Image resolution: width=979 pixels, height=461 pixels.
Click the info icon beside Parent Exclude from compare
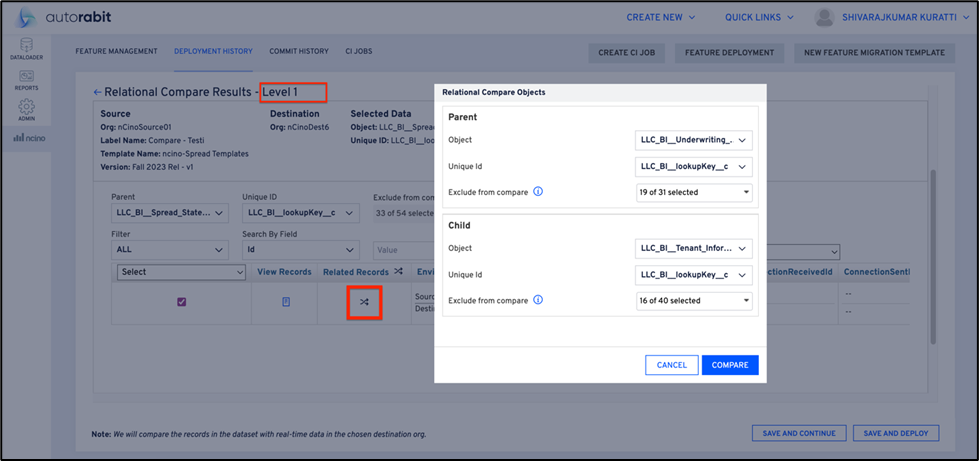[x=538, y=191]
